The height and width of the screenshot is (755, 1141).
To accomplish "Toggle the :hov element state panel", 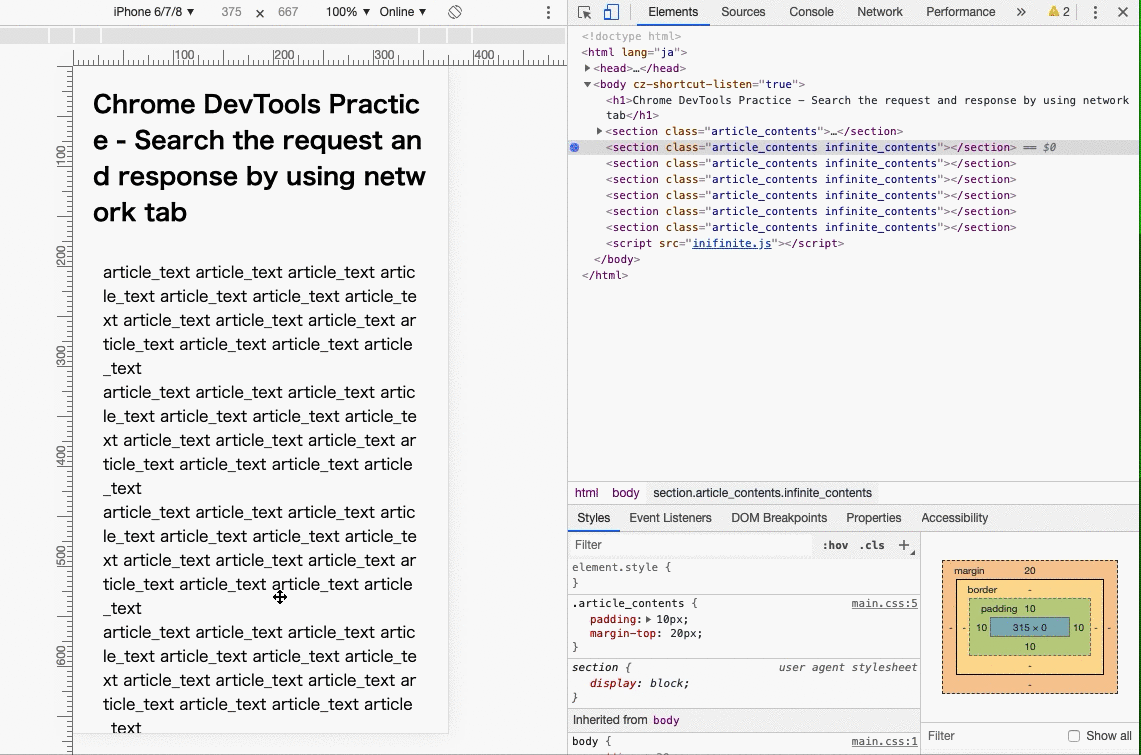I will point(835,545).
